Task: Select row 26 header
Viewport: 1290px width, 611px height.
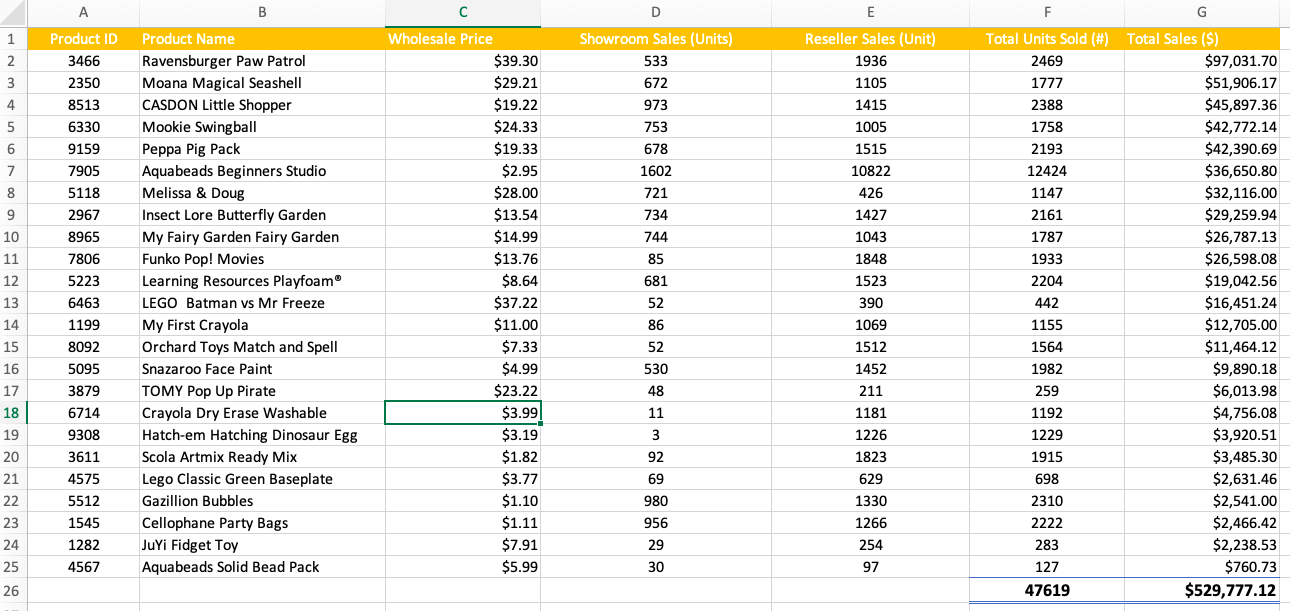Action: [12, 590]
